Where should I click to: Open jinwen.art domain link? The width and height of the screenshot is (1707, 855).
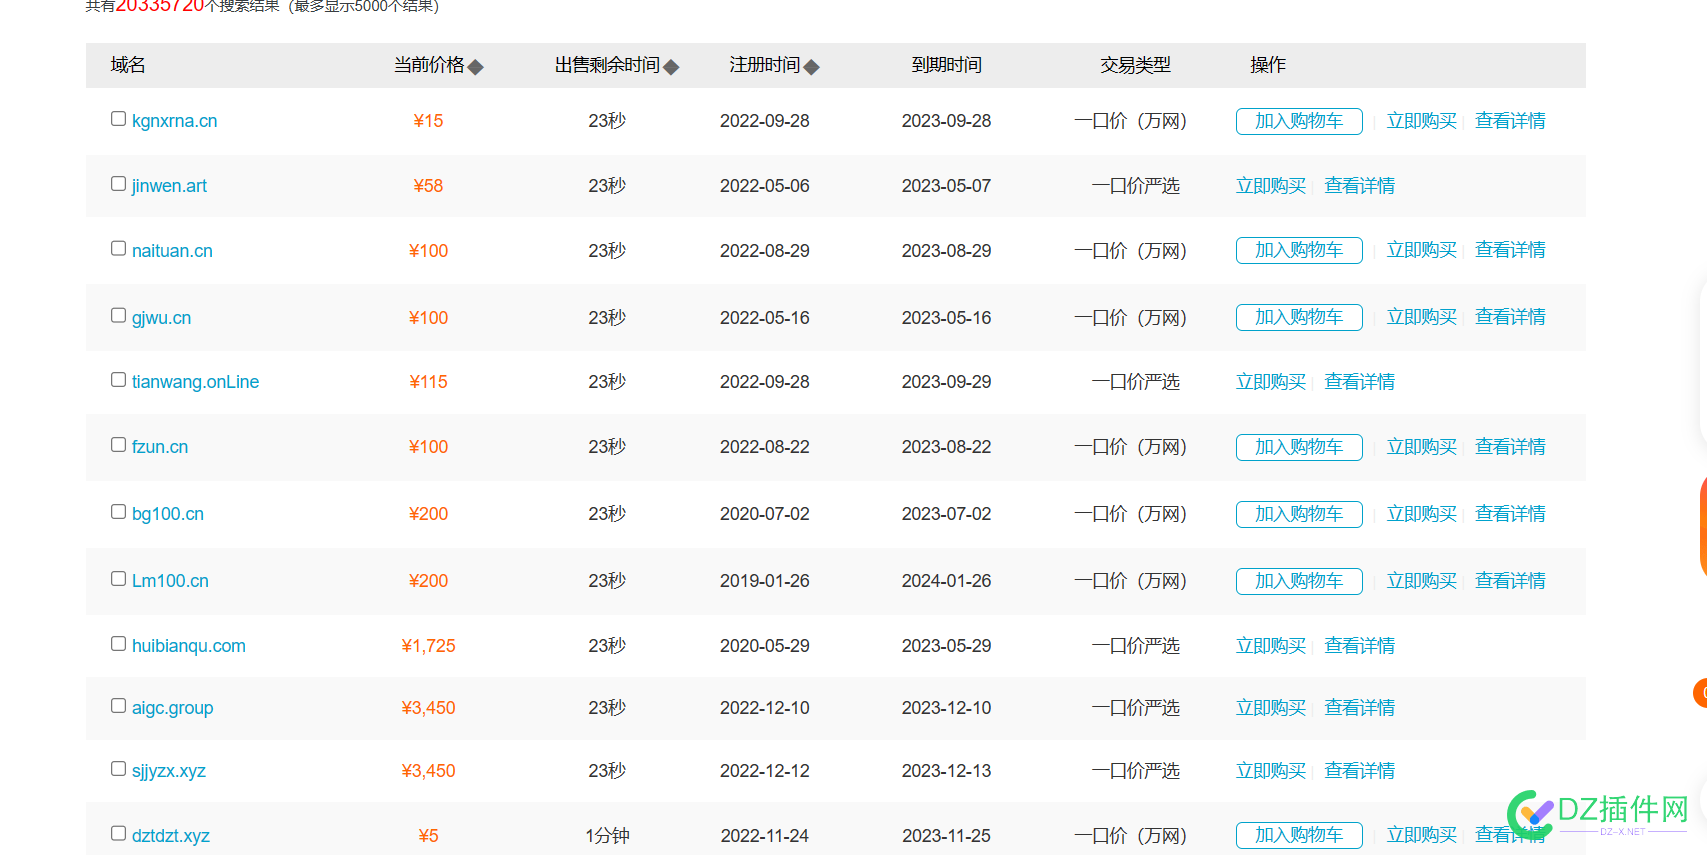pos(169,186)
